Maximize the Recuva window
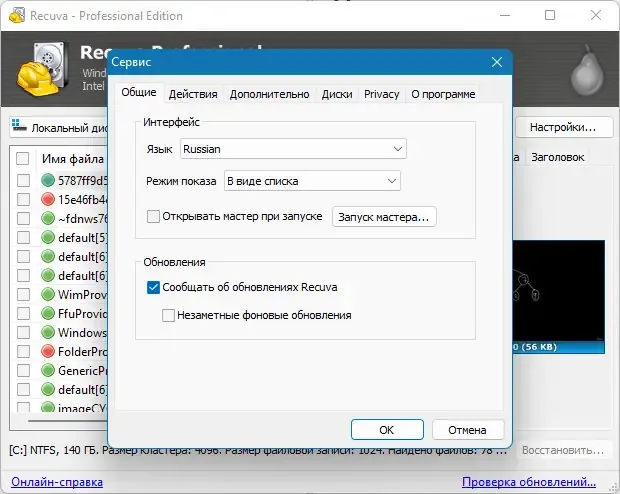620x494 pixels. pos(550,15)
